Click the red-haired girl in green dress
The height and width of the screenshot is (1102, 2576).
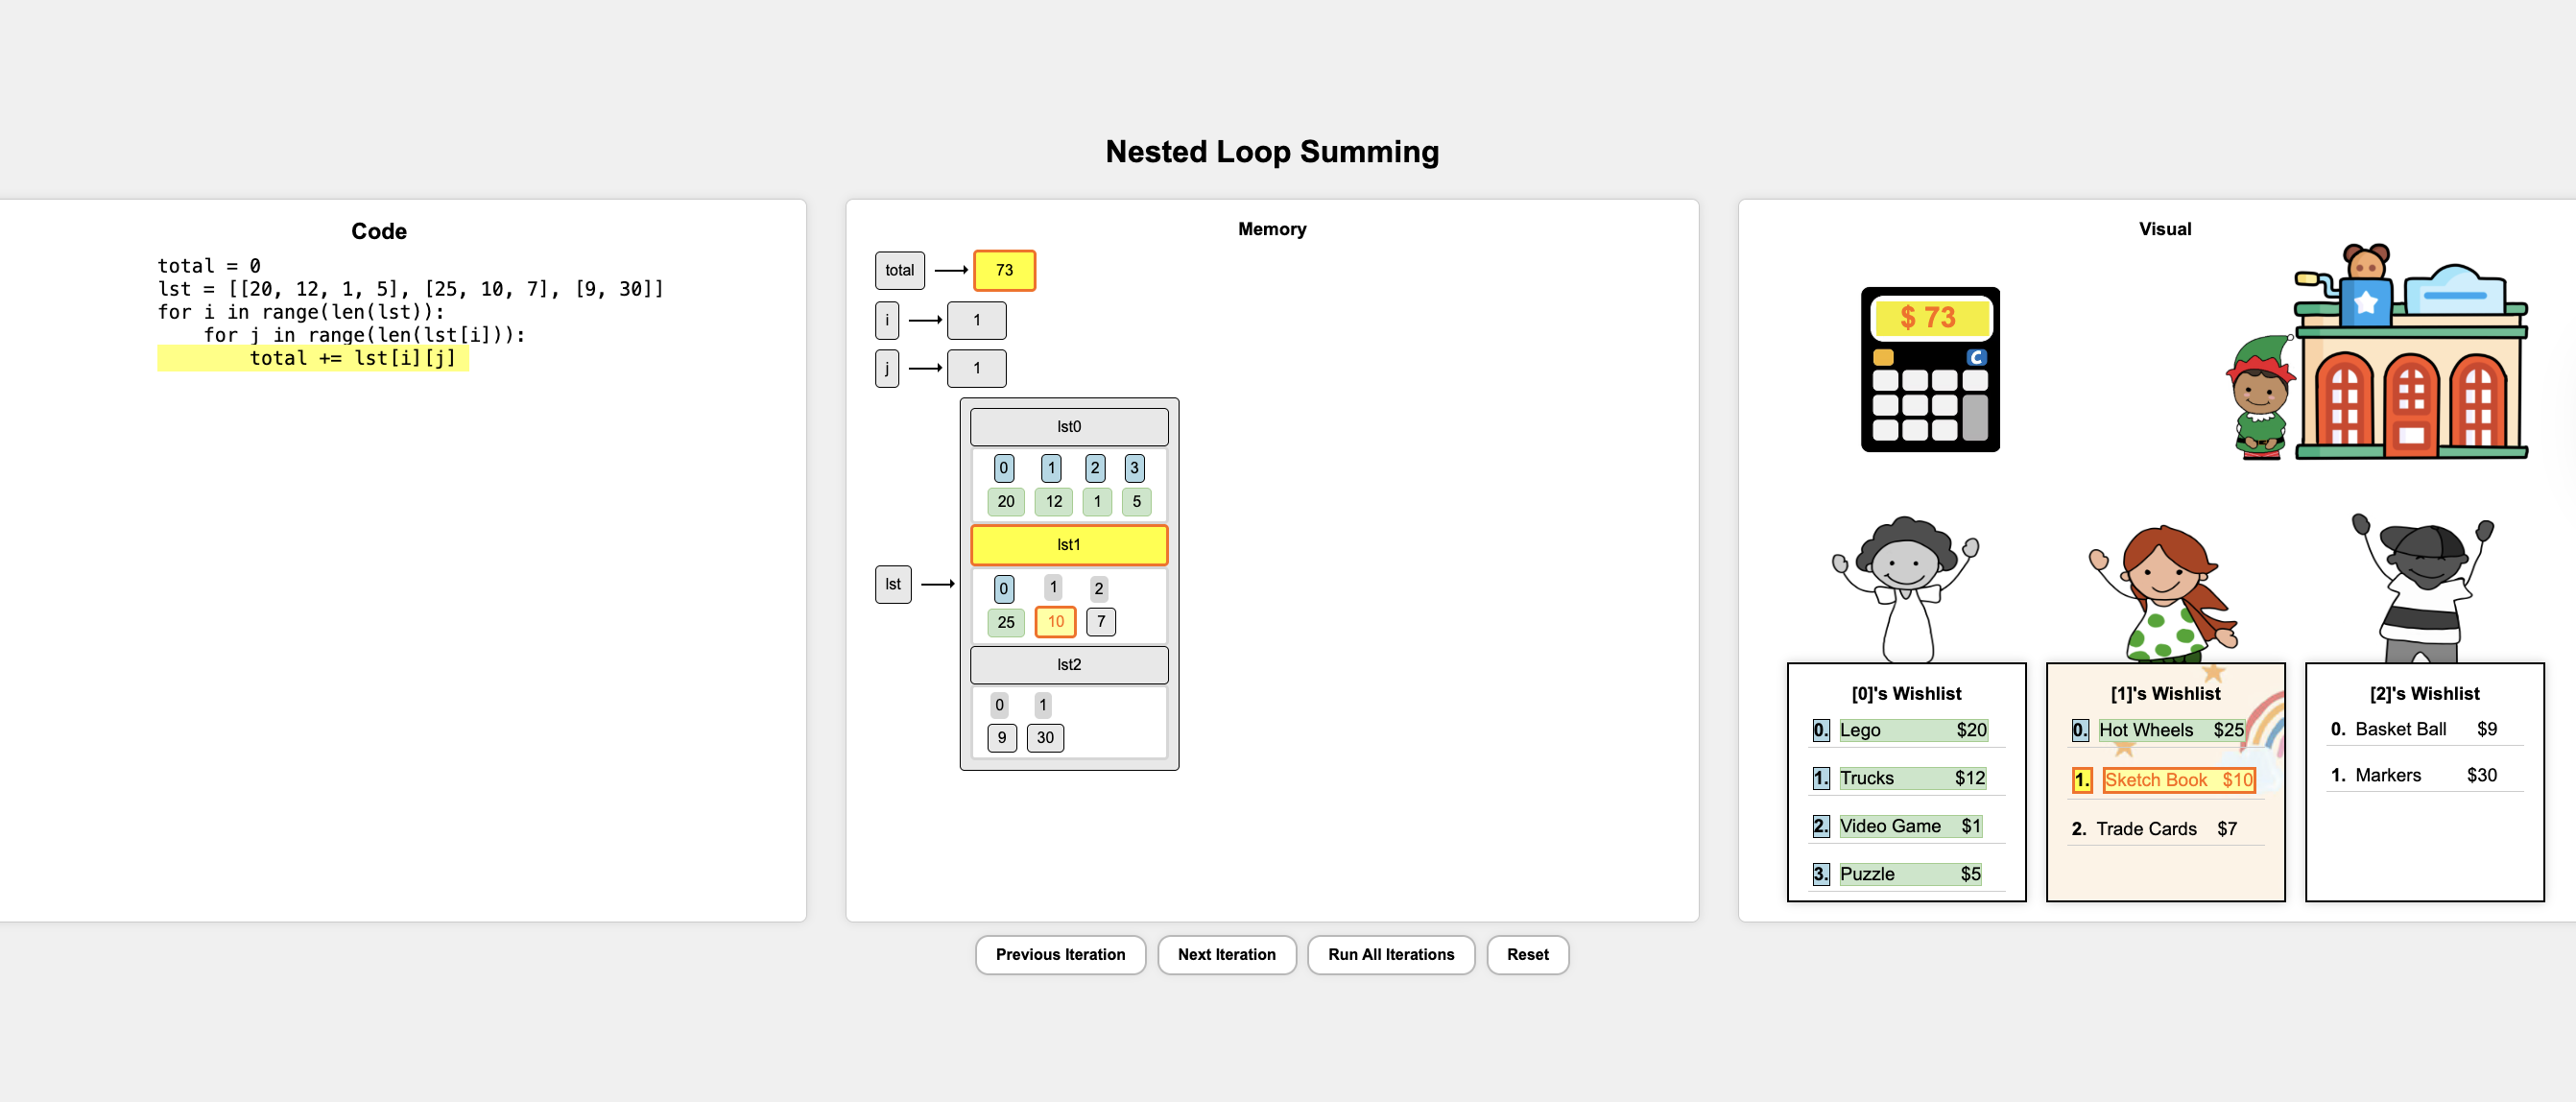tap(2166, 592)
